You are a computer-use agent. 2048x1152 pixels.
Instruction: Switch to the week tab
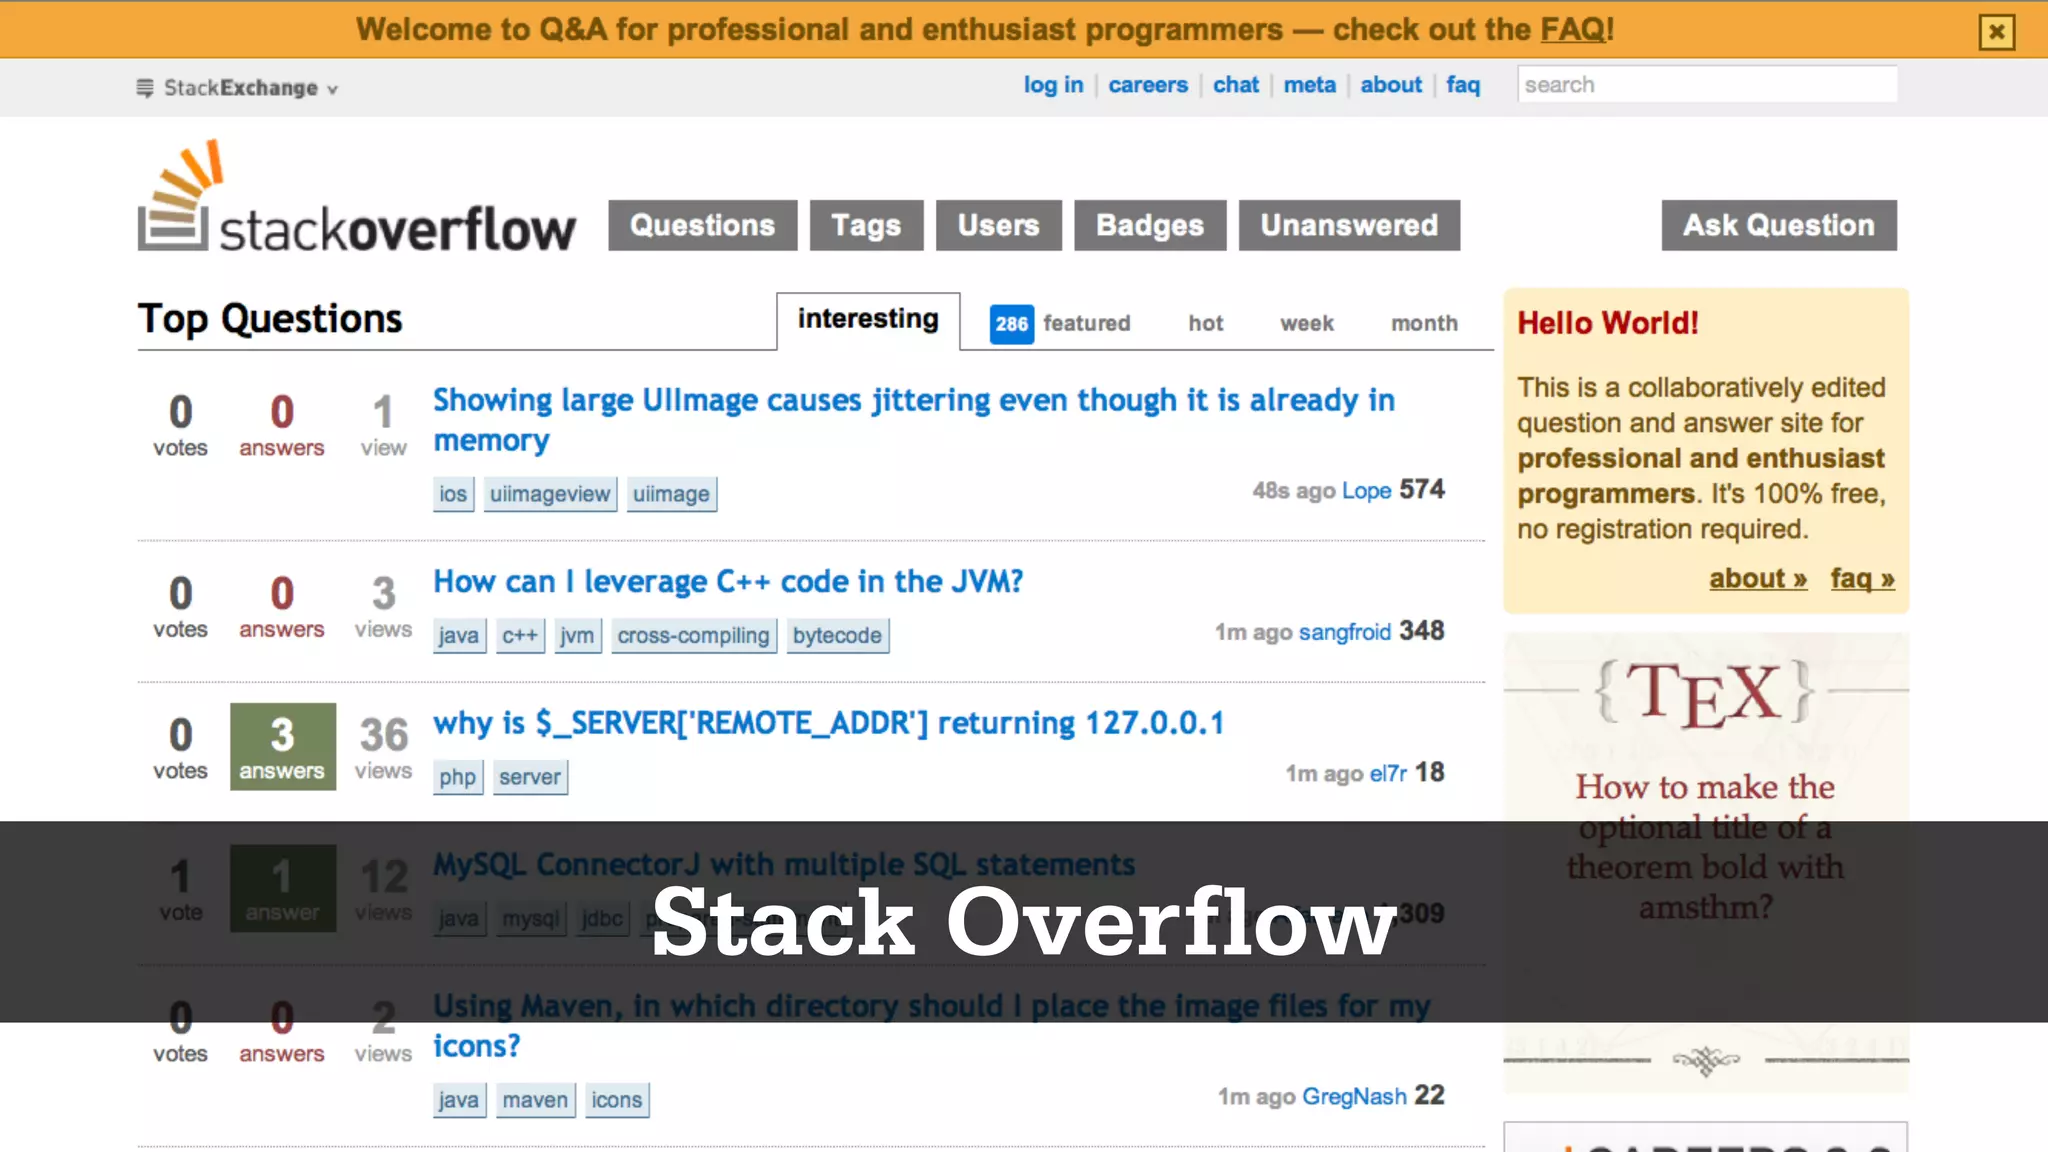(x=1307, y=323)
